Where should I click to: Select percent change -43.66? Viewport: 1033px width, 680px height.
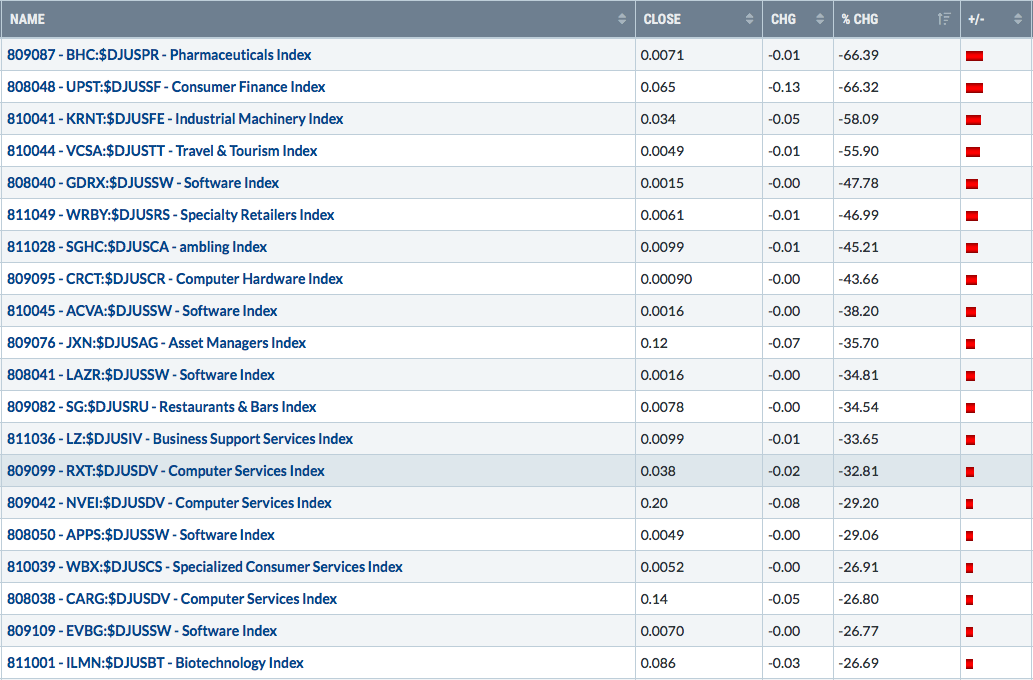click(x=858, y=279)
